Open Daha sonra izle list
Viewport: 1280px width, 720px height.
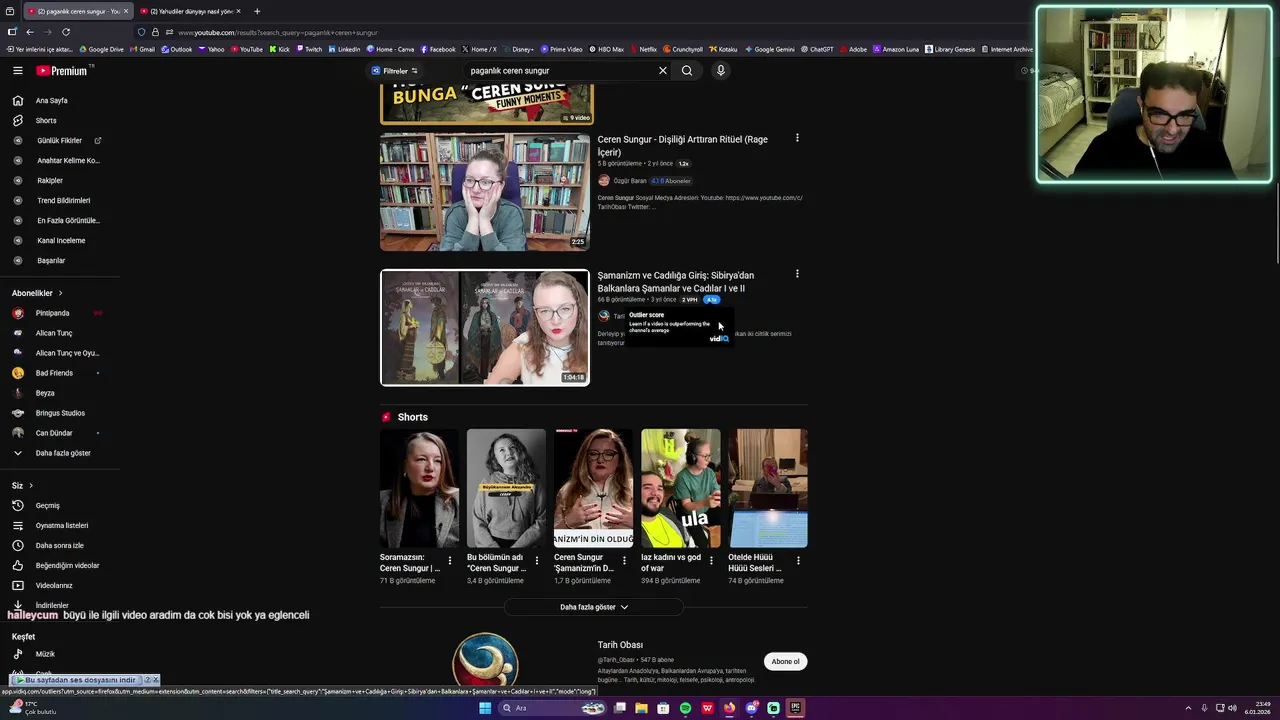coord(59,545)
